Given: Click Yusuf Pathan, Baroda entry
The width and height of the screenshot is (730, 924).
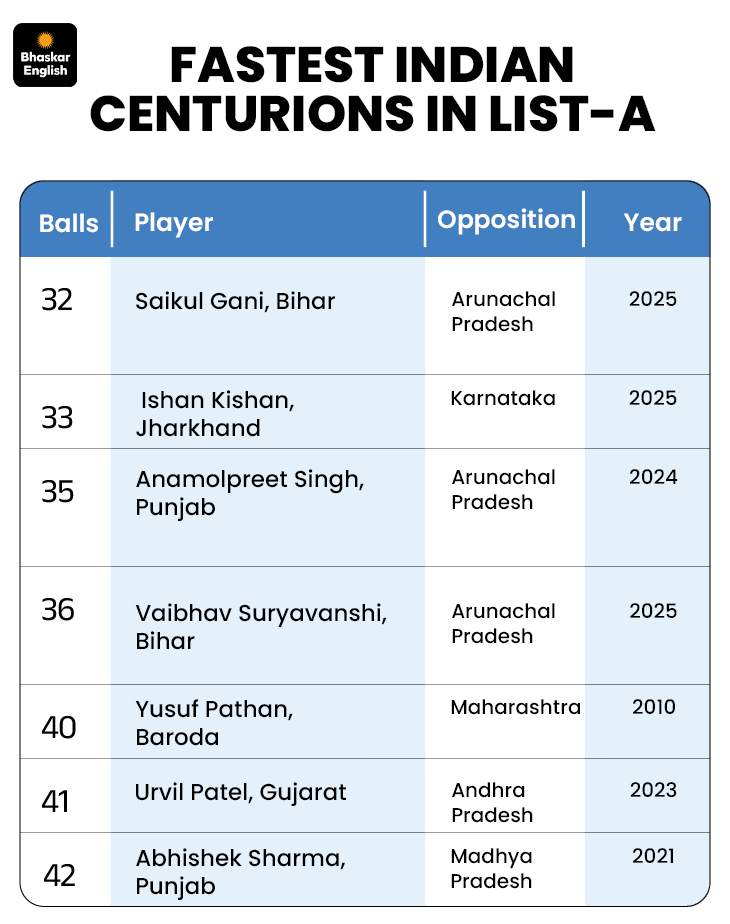Looking at the screenshot, I should [214, 723].
